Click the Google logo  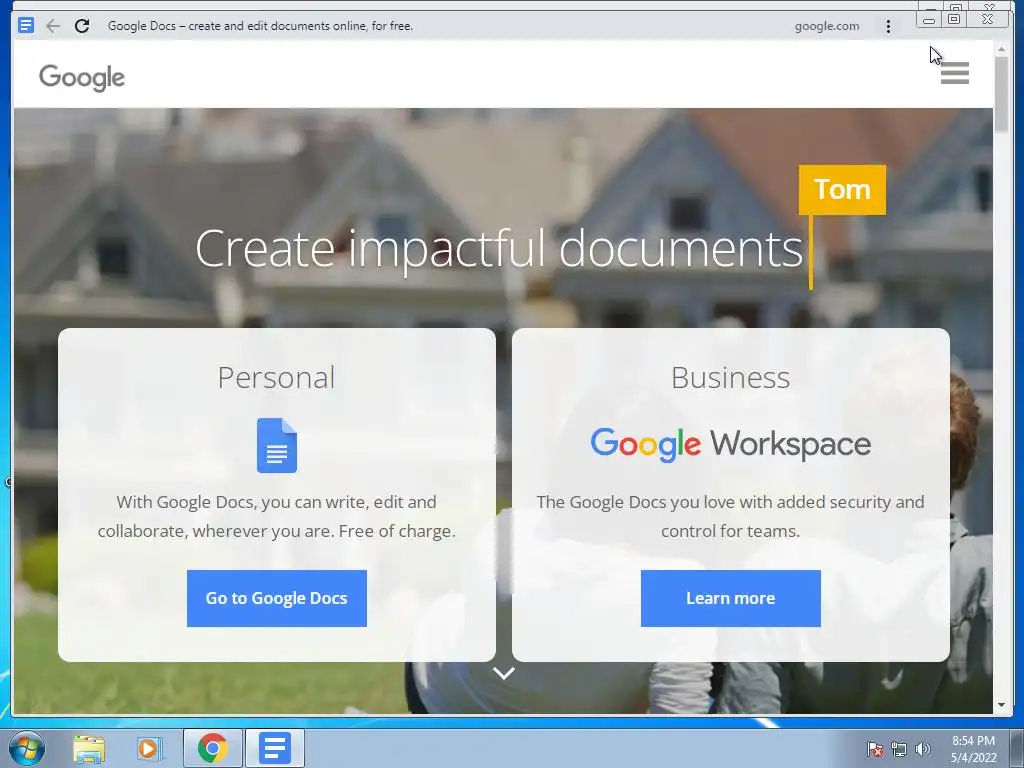coord(82,78)
